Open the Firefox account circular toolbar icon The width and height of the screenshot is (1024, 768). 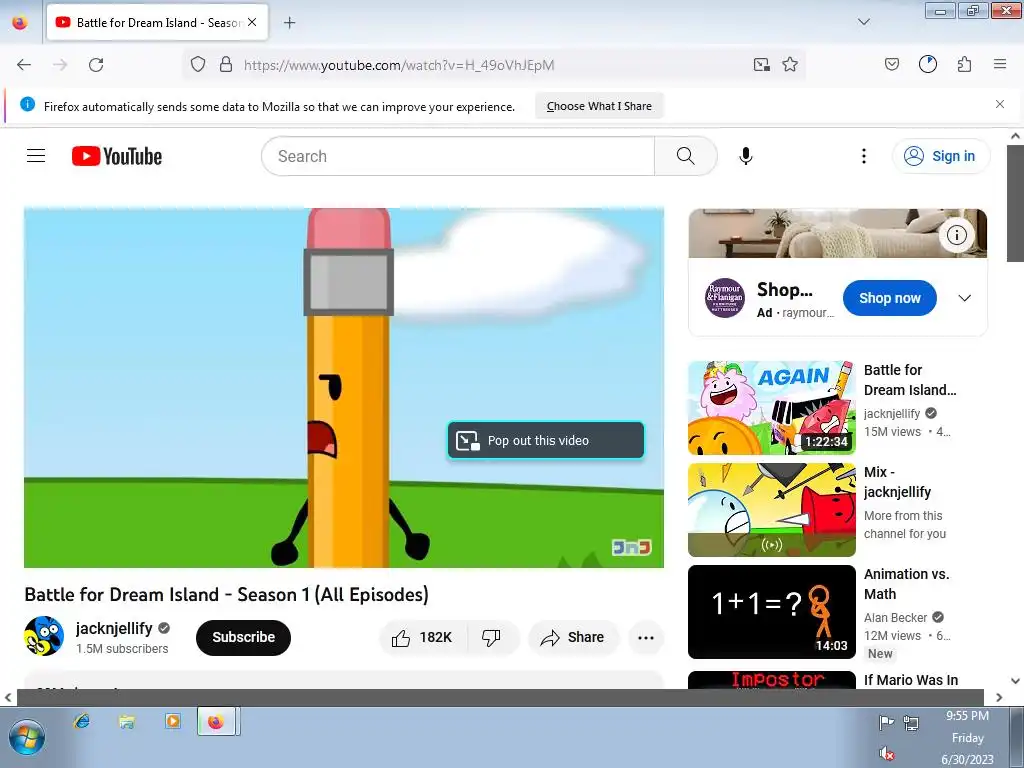pos(928,64)
